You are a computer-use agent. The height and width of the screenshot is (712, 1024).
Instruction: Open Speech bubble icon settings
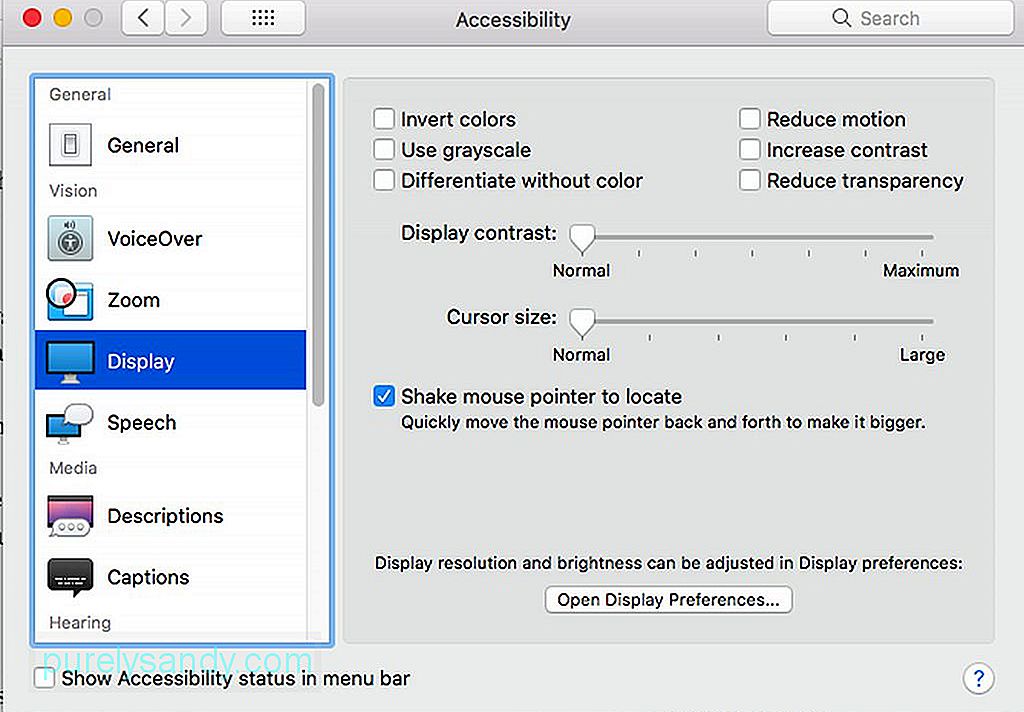(x=70, y=423)
